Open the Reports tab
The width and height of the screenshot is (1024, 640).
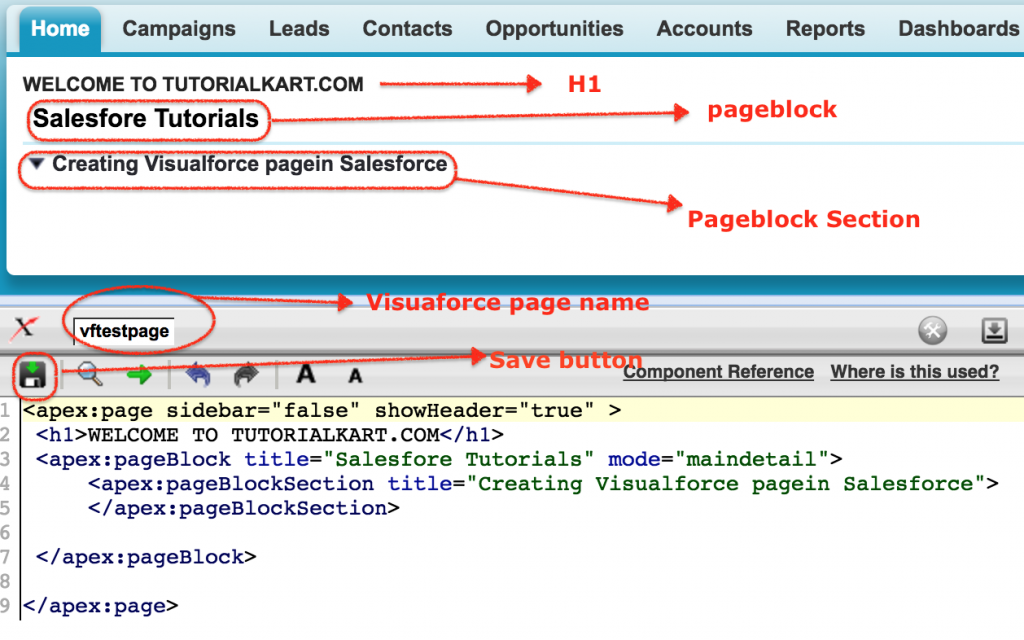(x=824, y=28)
